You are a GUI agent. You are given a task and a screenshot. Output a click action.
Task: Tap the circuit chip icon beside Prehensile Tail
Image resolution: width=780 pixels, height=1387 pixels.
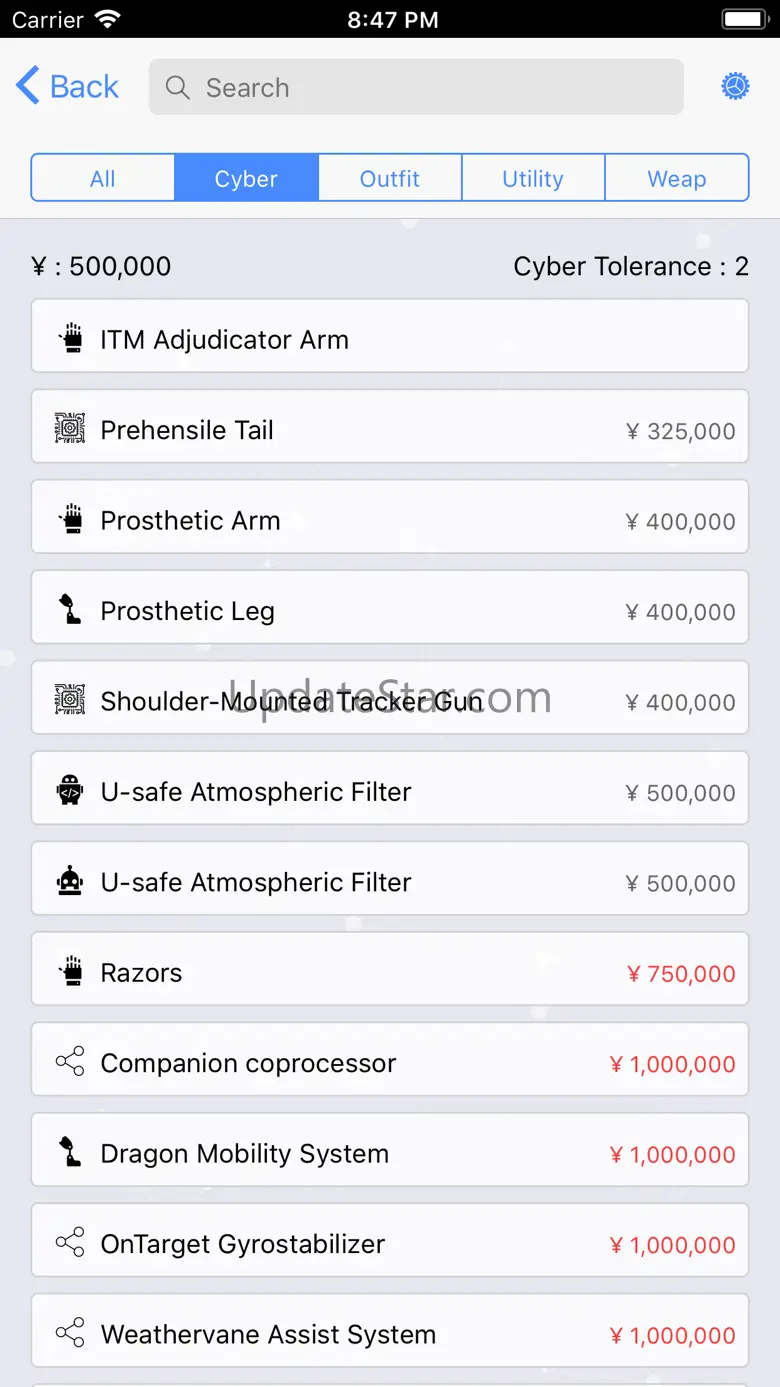(x=70, y=429)
